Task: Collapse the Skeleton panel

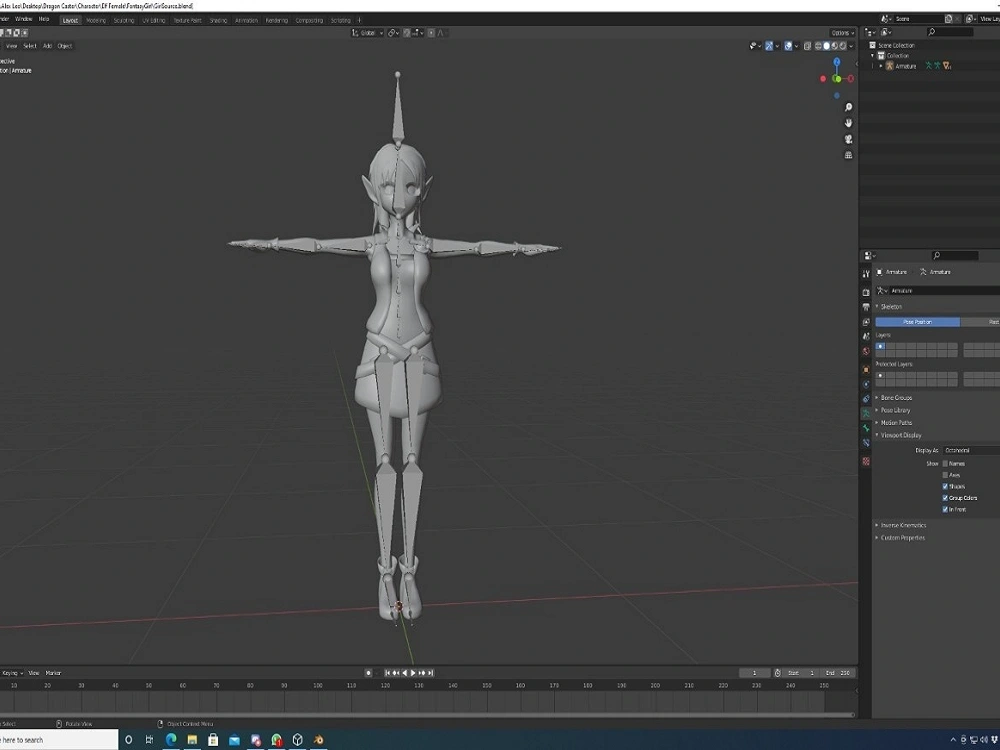Action: coord(891,307)
